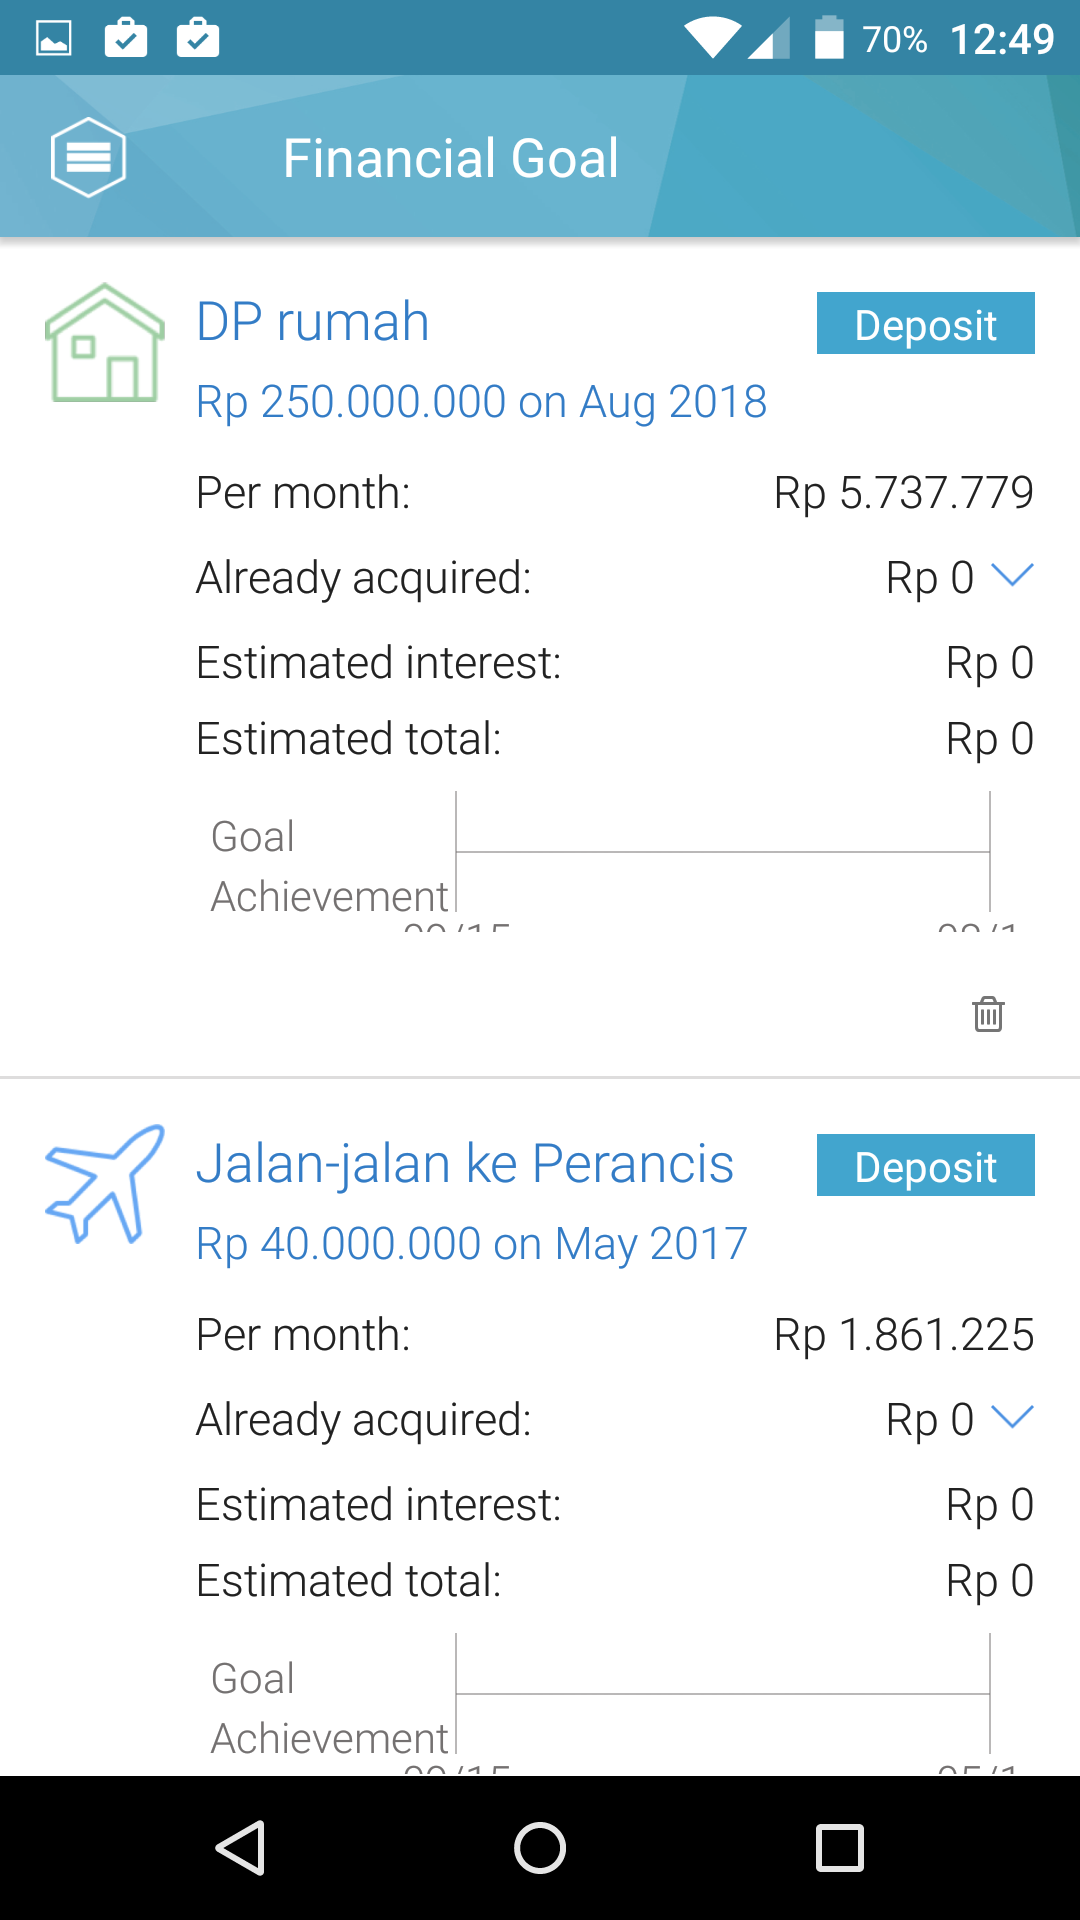Expand DP rumah already acquired details
This screenshot has width=1080, height=1920.
(x=1011, y=576)
